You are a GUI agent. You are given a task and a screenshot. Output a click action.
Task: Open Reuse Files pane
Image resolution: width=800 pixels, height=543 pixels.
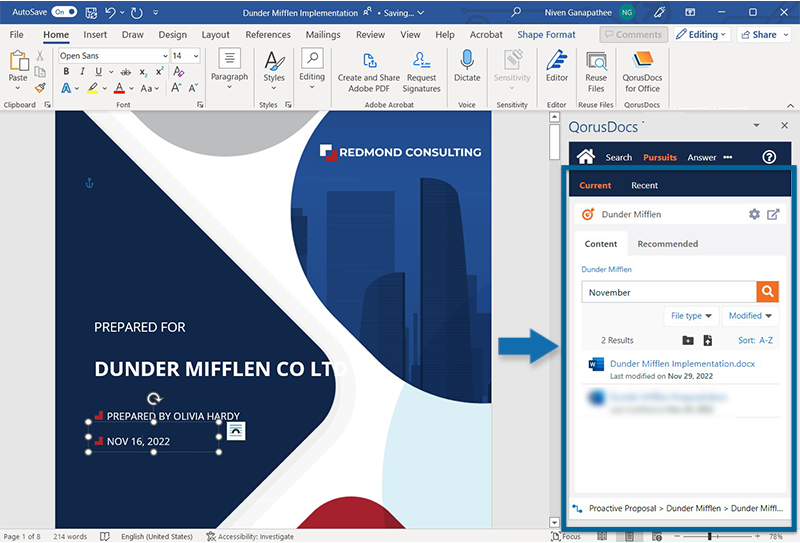596,72
